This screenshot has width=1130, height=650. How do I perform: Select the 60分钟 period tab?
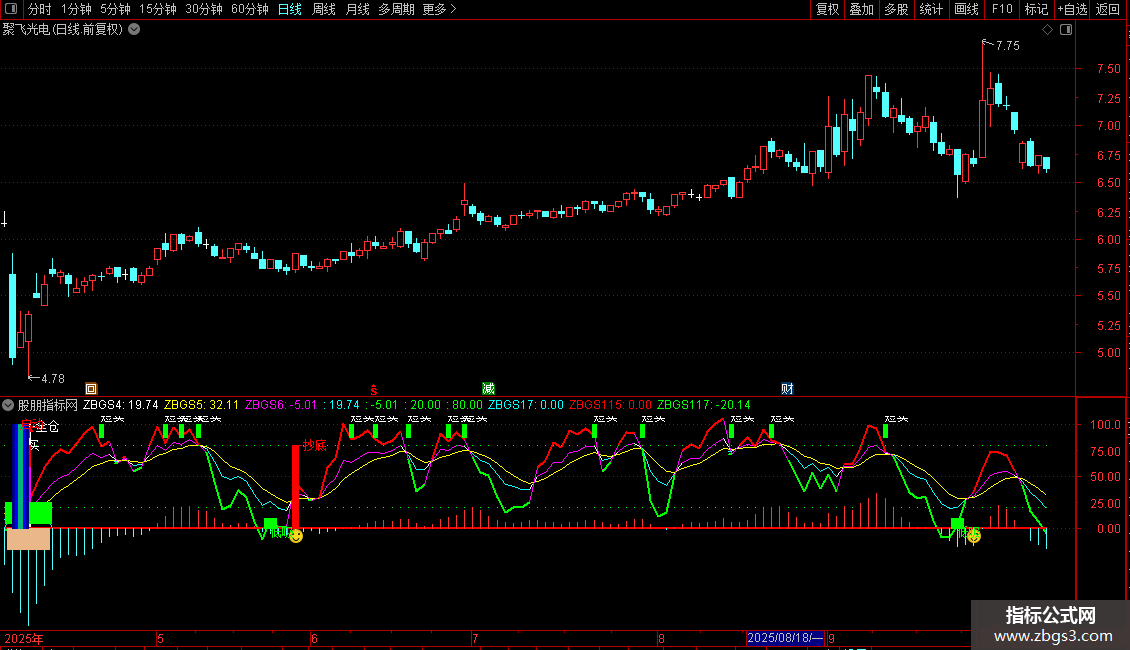pos(249,10)
